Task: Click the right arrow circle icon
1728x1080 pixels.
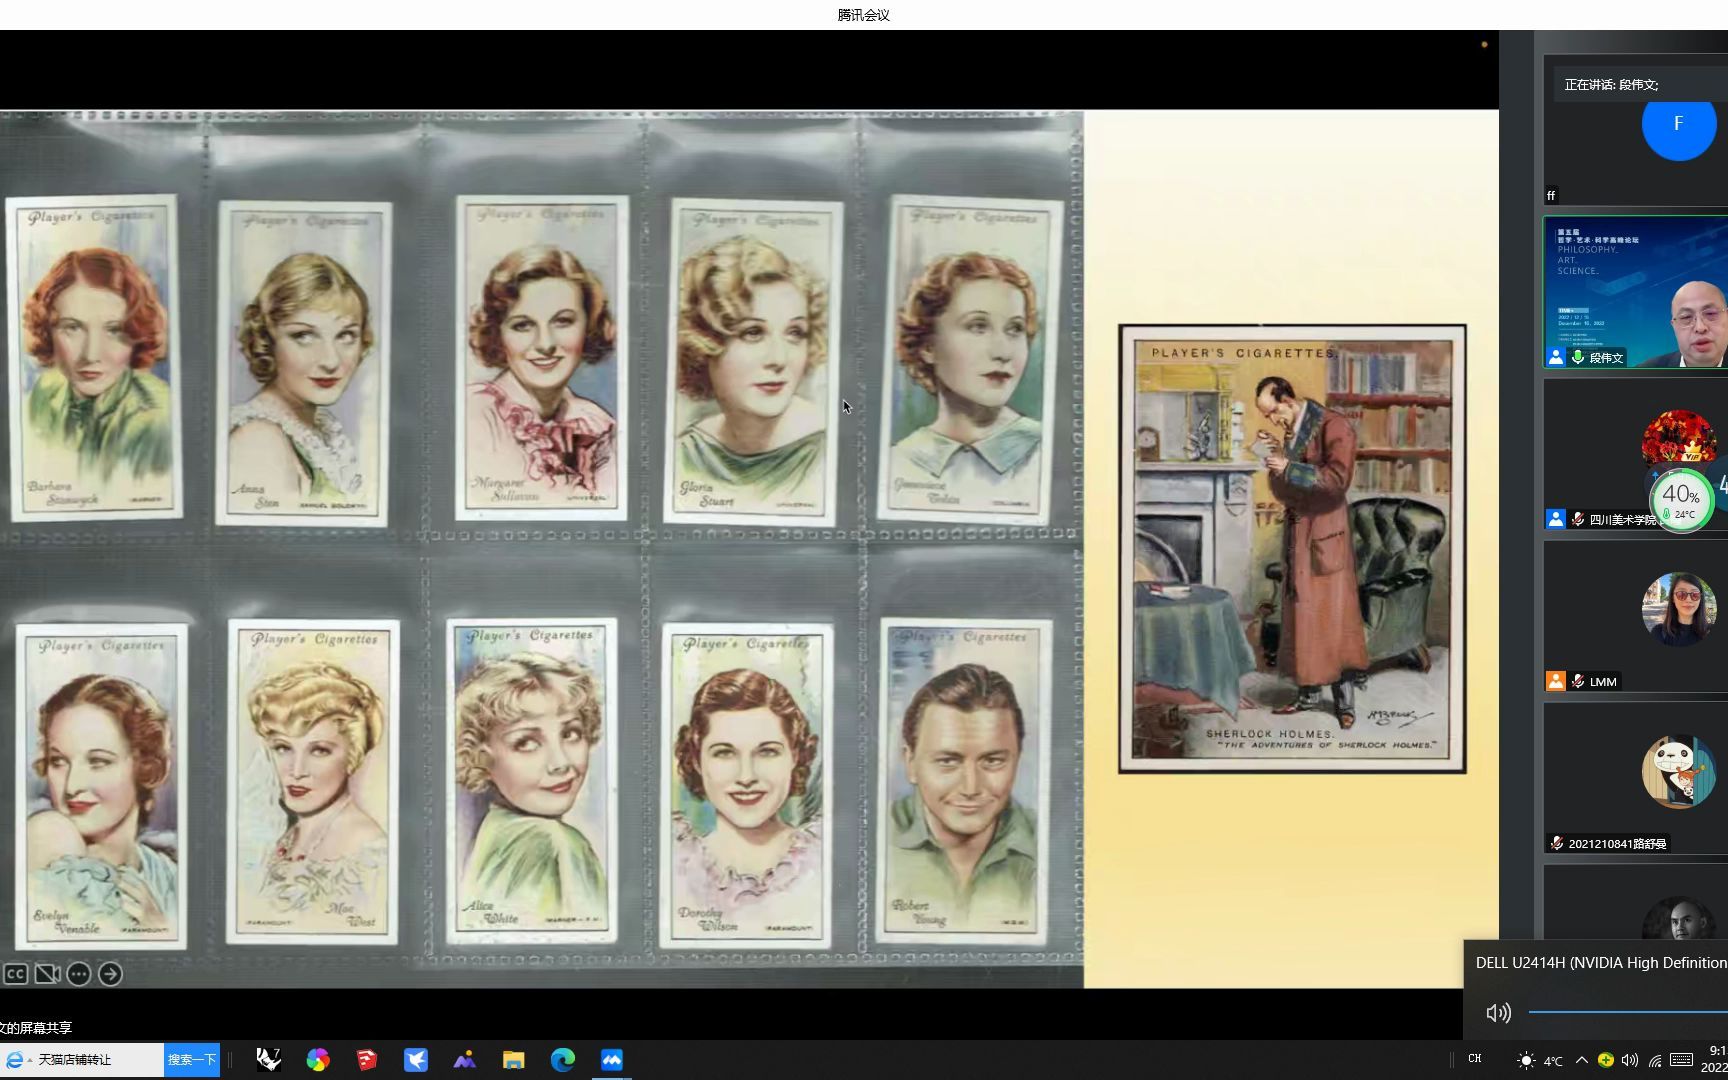Action: (x=110, y=974)
